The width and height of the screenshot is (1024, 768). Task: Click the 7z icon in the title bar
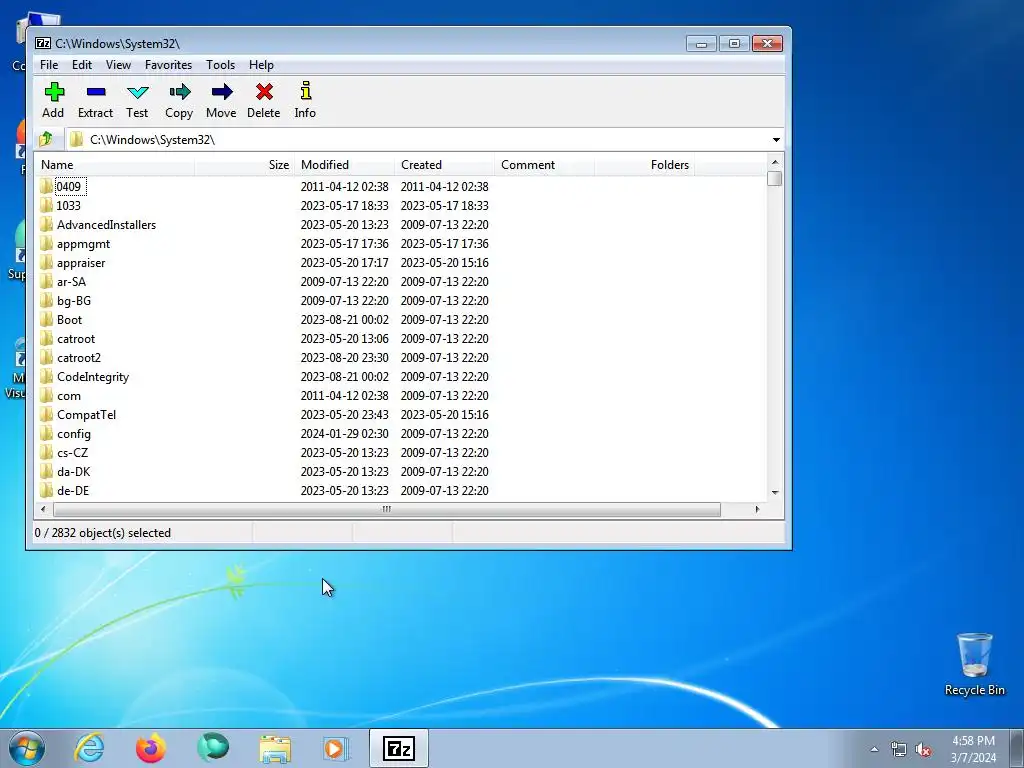(43, 43)
